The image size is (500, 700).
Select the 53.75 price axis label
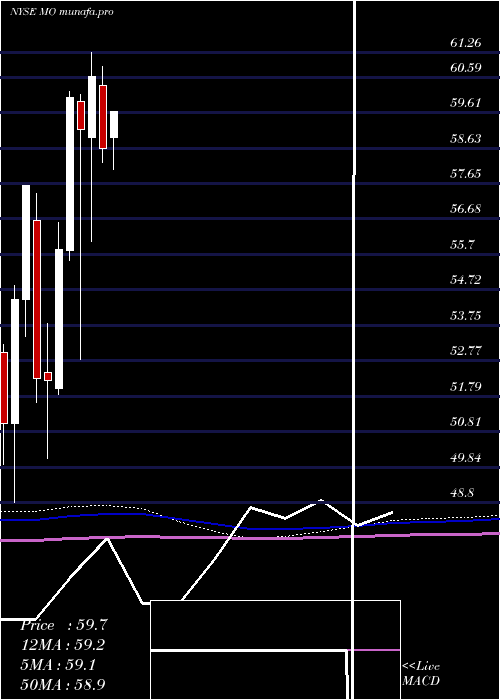click(466, 316)
